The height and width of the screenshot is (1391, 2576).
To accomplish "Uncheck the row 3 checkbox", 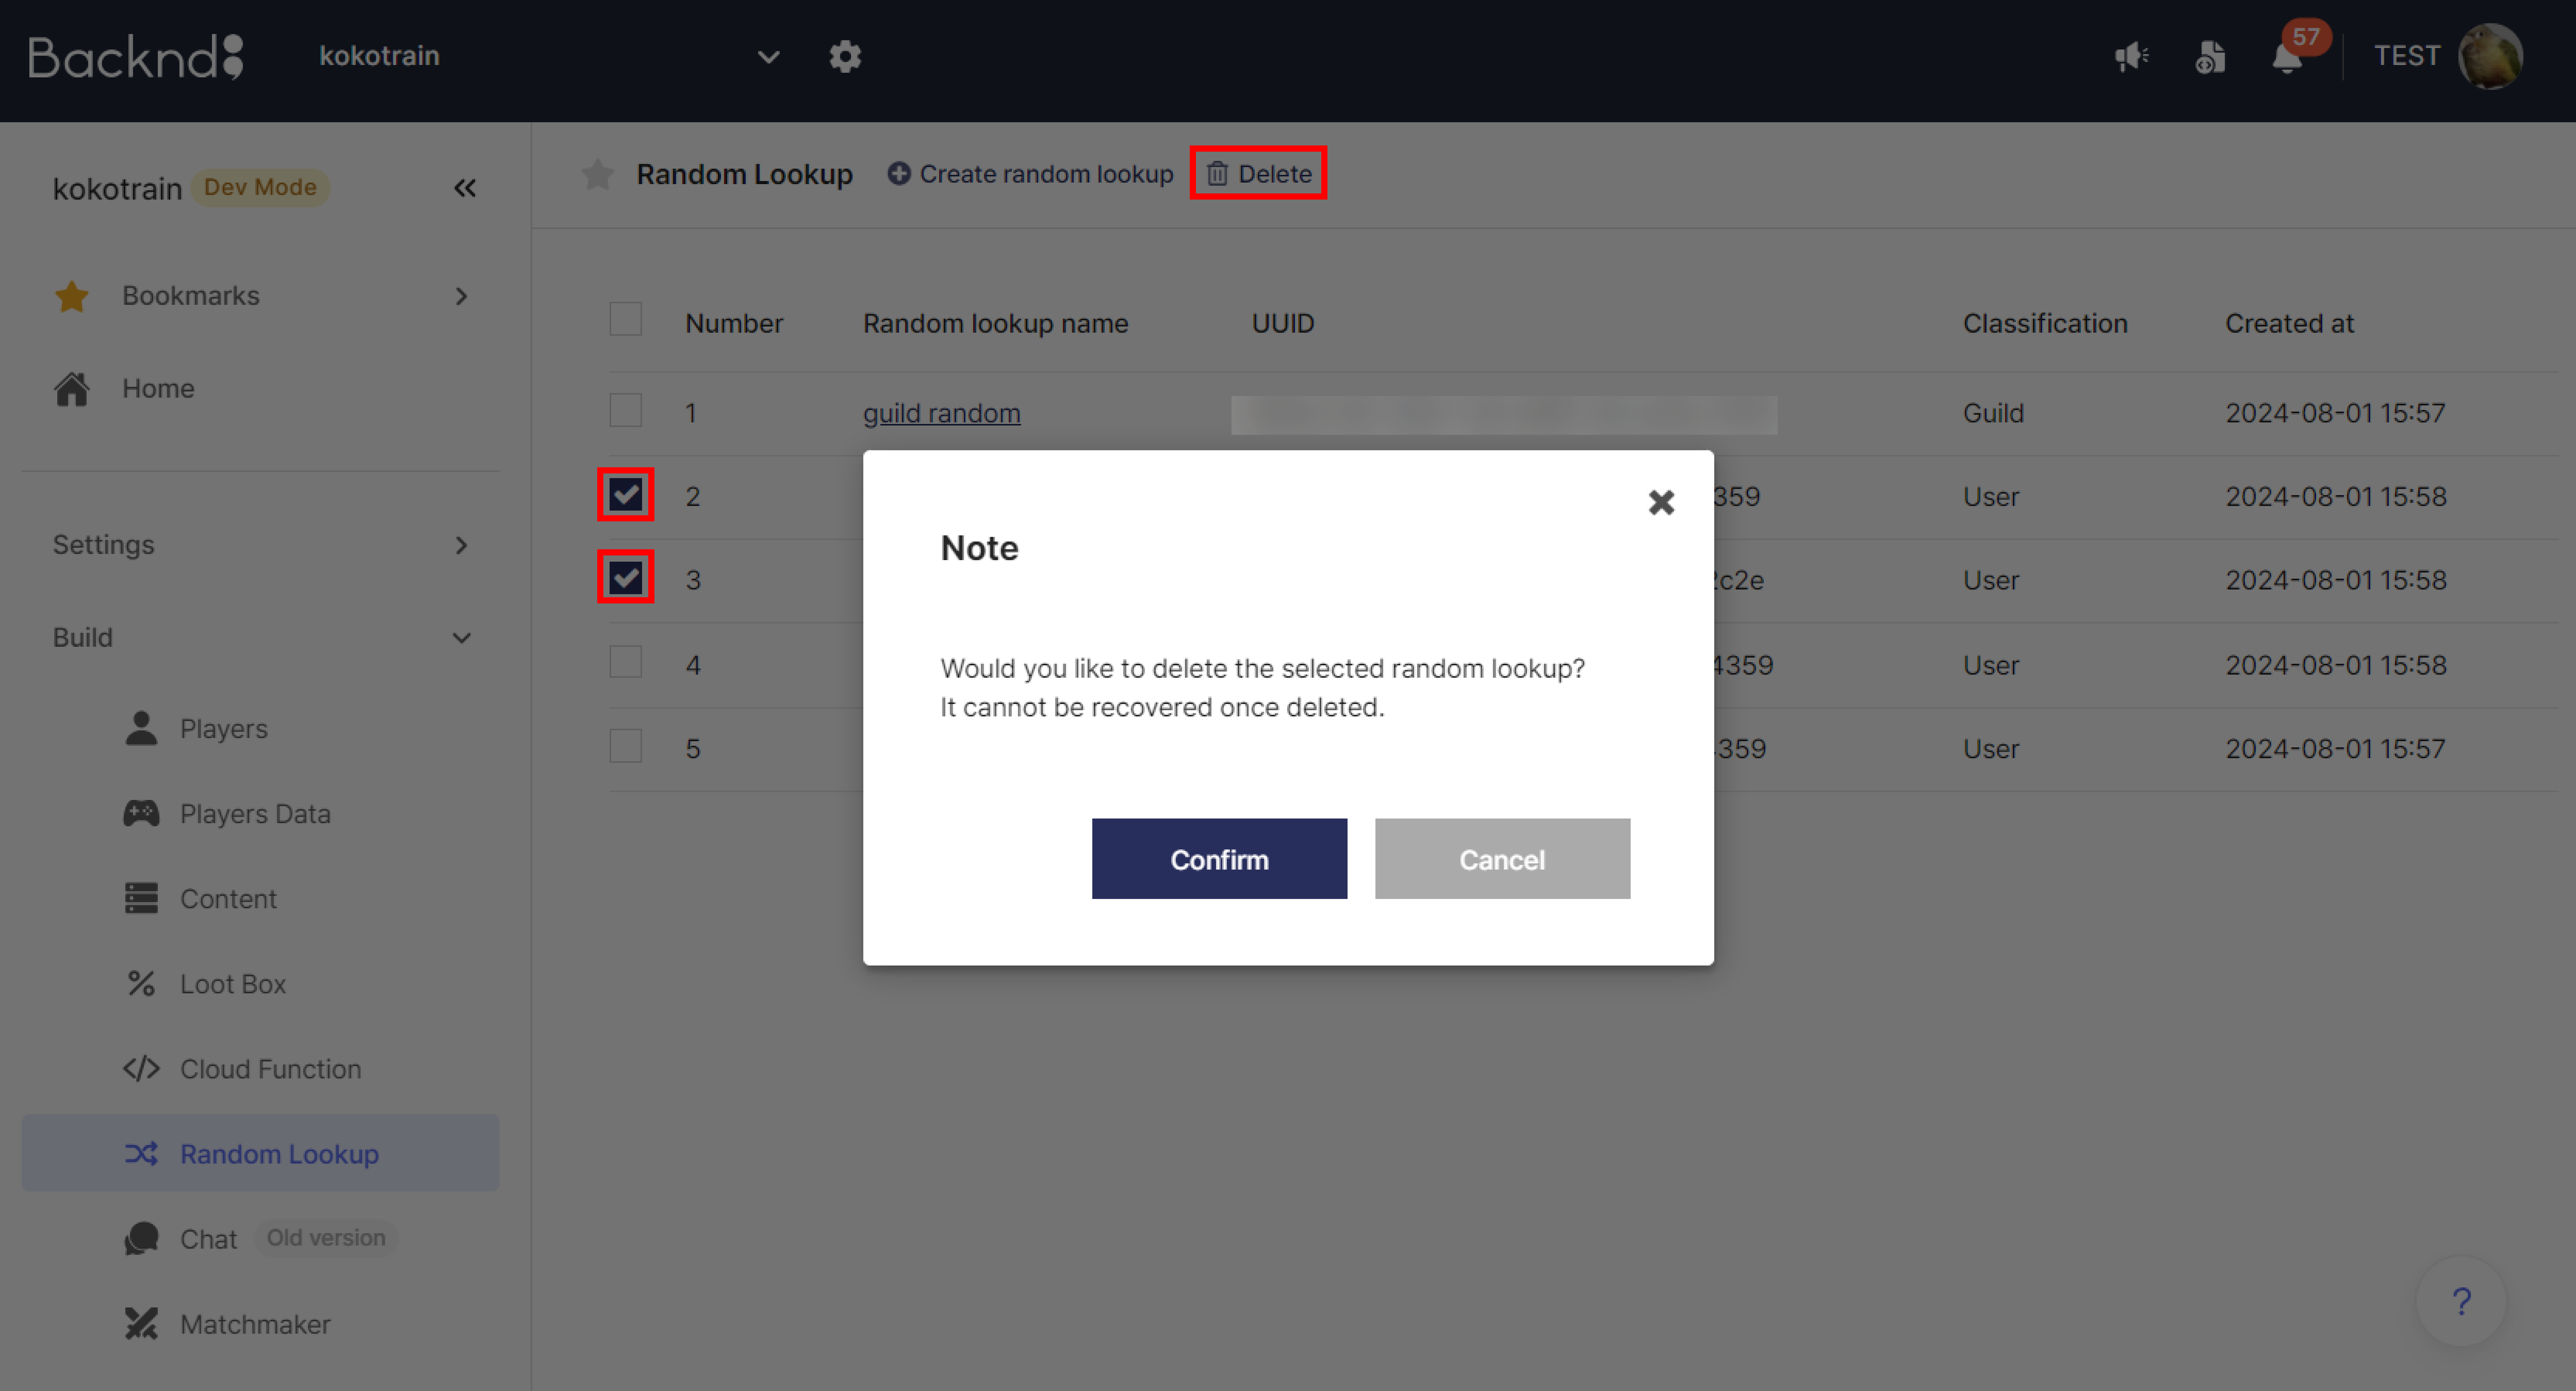I will (626, 577).
